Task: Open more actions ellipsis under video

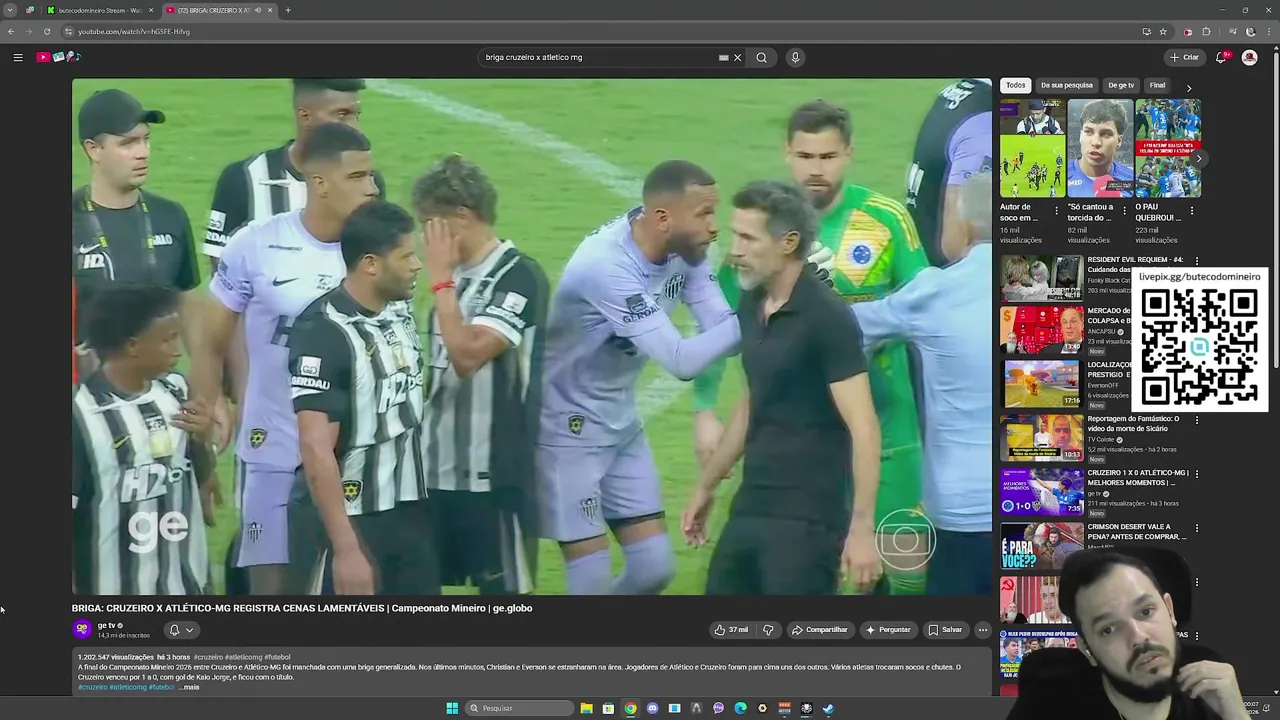Action: pos(983,630)
